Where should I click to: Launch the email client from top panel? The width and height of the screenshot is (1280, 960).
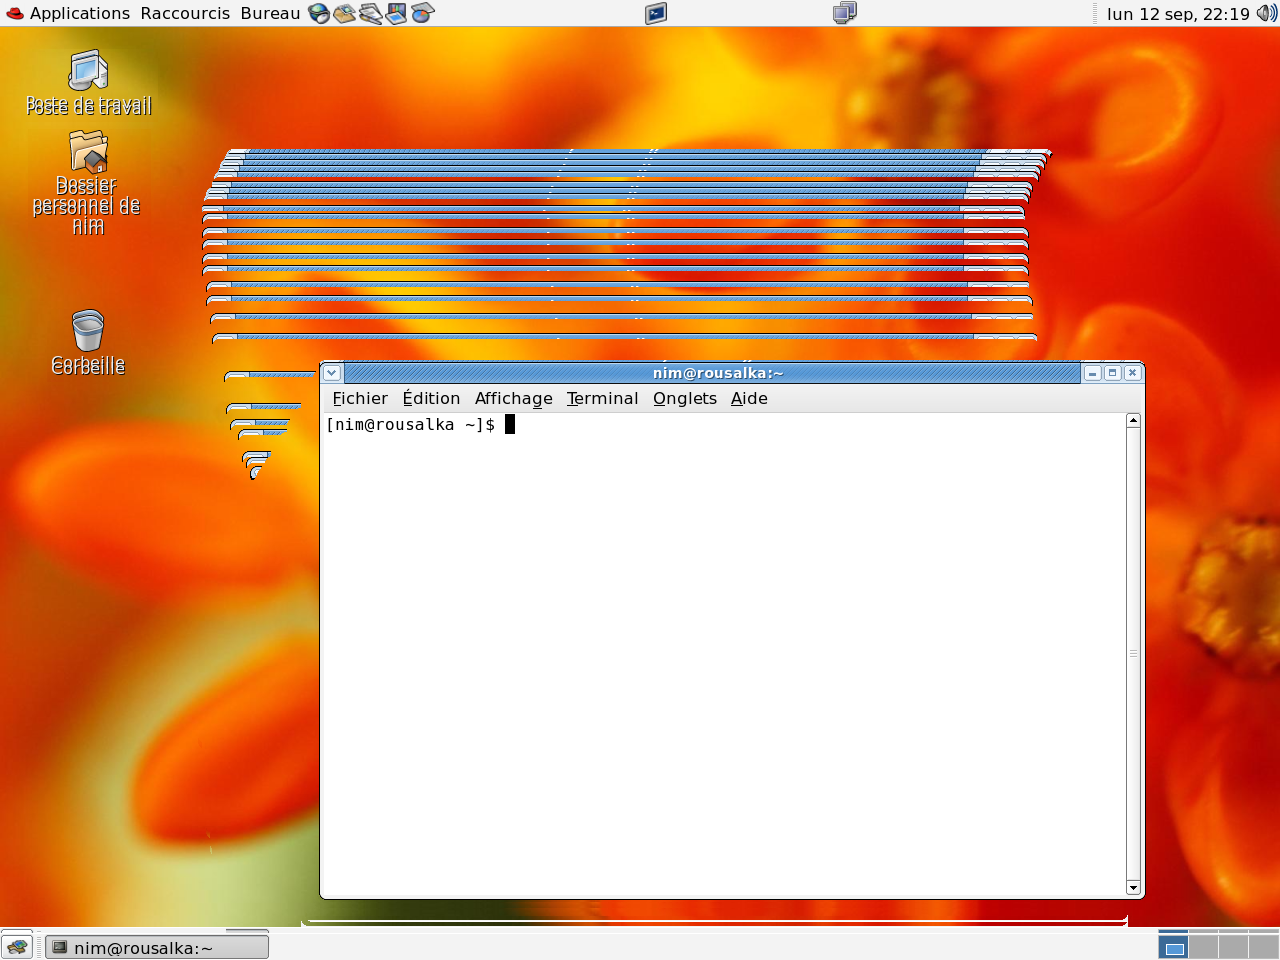[345, 13]
